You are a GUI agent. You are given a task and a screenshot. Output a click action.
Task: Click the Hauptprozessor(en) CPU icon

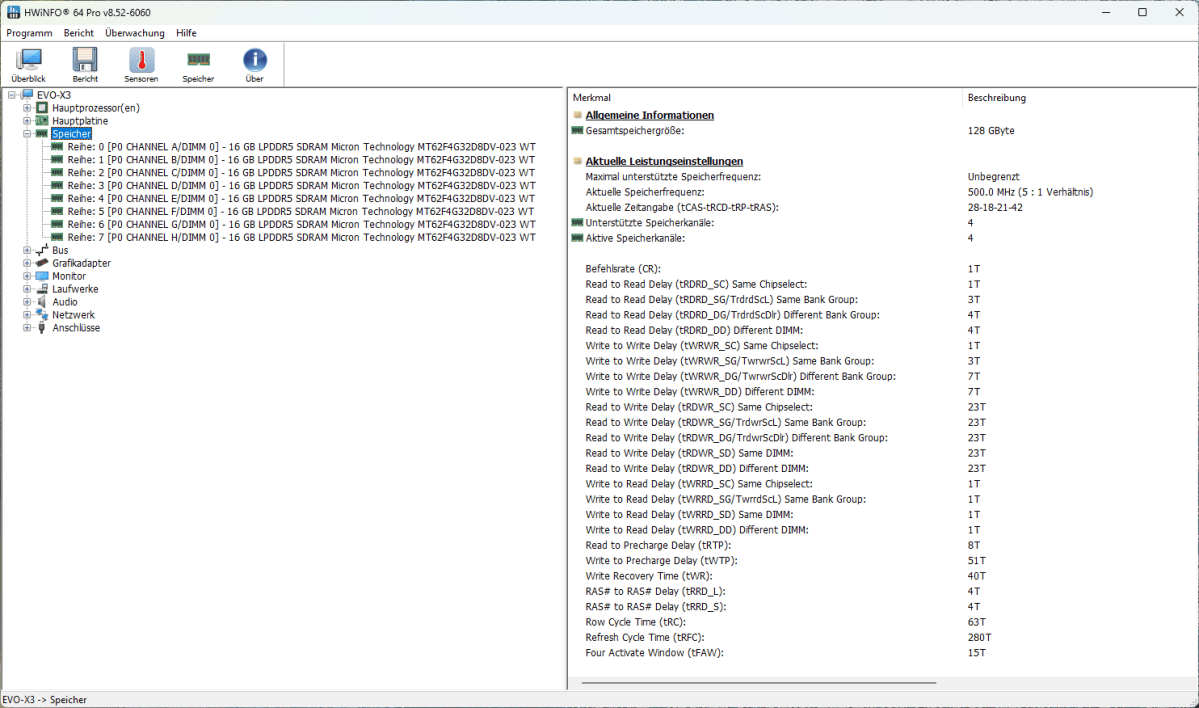42,108
